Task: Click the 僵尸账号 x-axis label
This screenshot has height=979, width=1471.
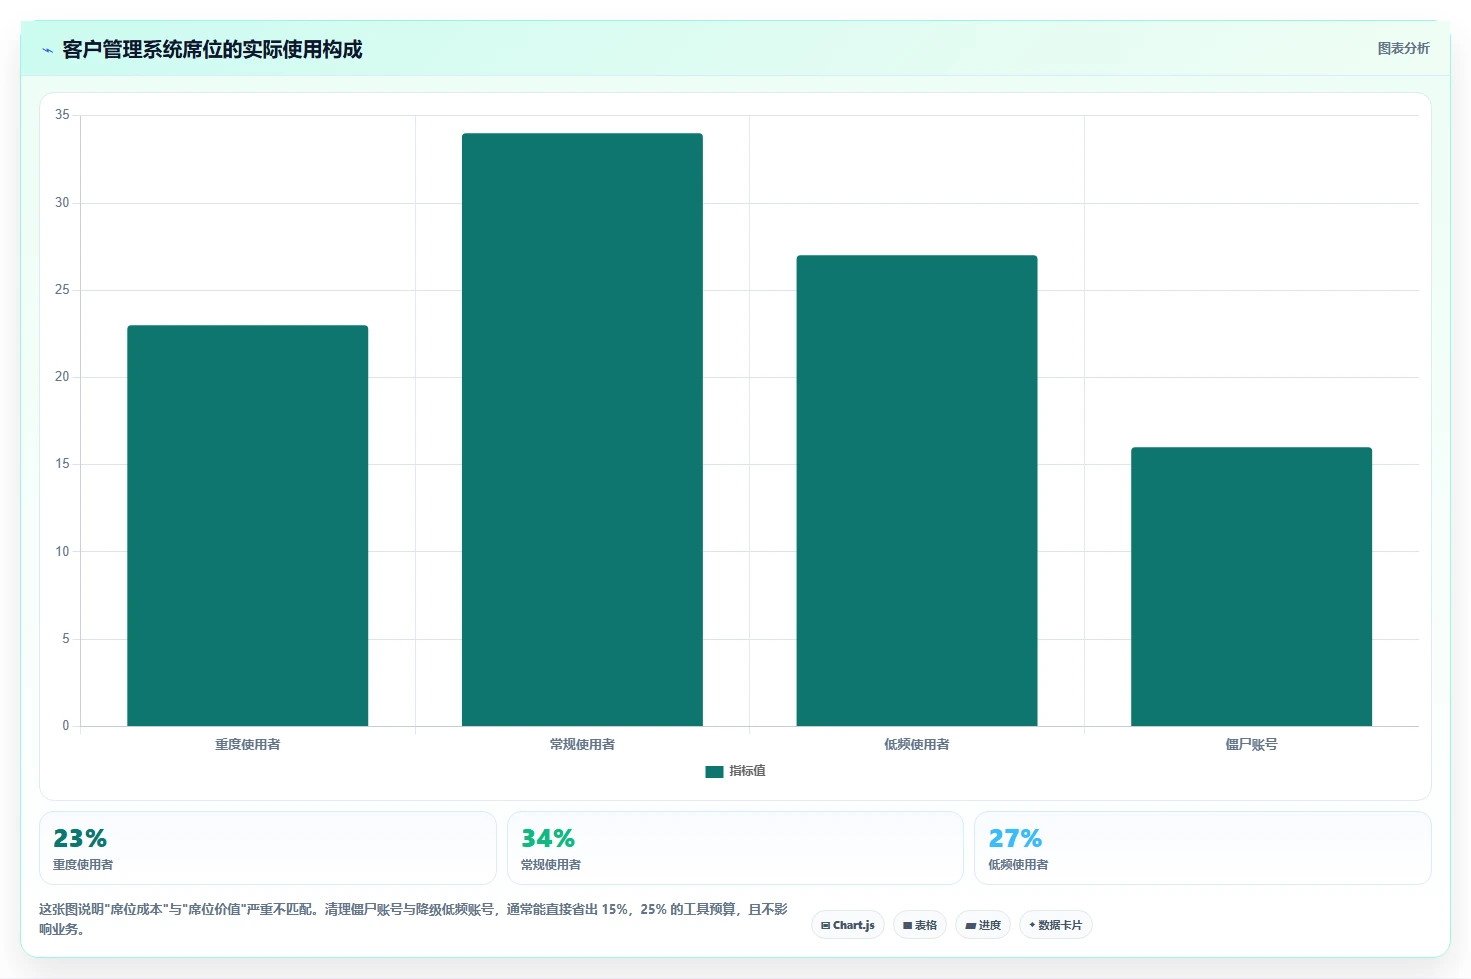Action: coord(1251,744)
